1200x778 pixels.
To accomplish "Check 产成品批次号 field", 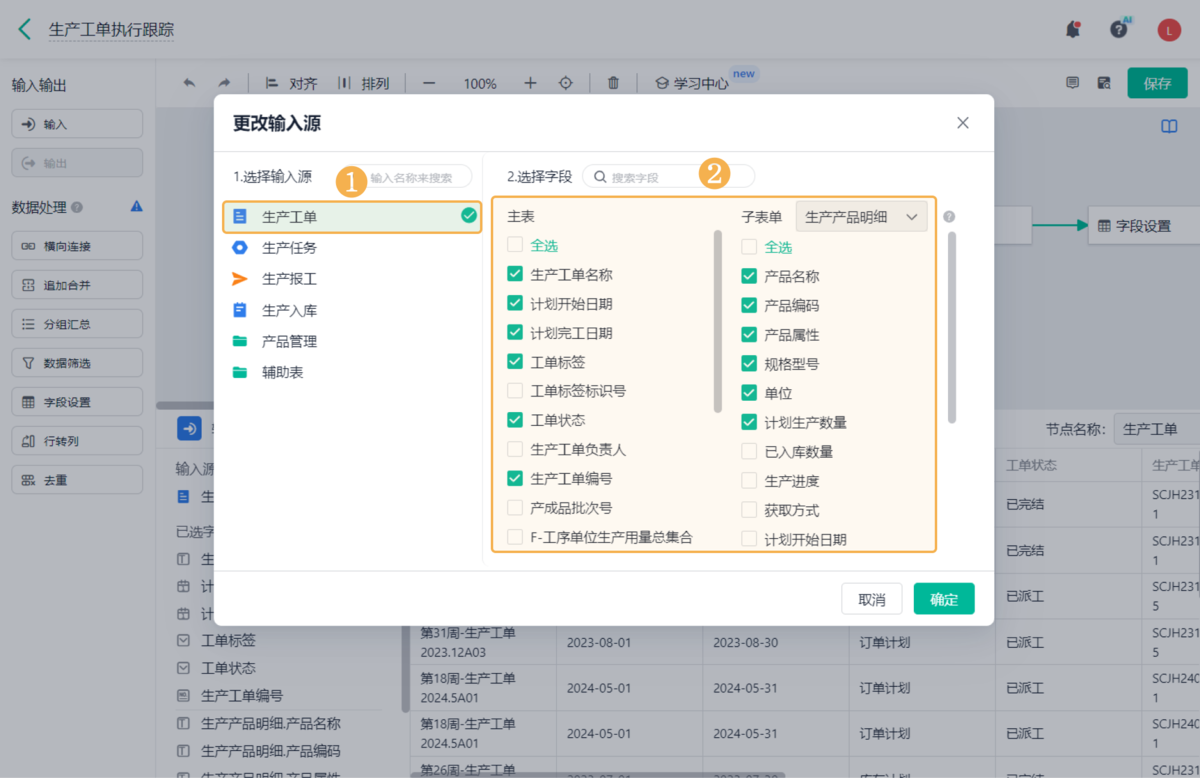I will pyautogui.click(x=515, y=508).
